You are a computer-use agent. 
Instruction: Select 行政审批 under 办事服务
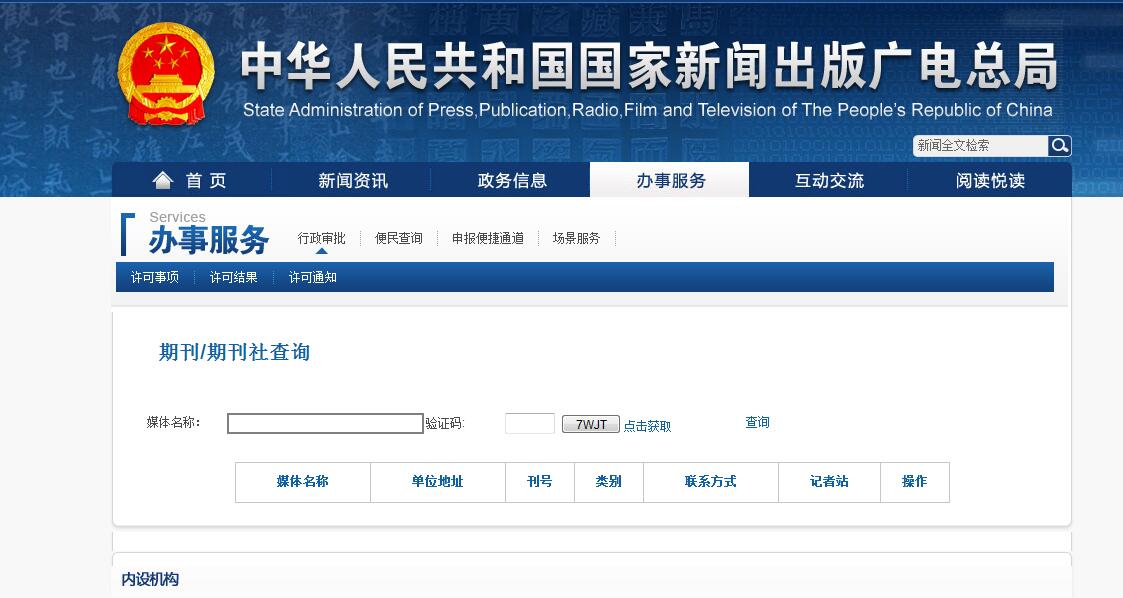coord(322,237)
